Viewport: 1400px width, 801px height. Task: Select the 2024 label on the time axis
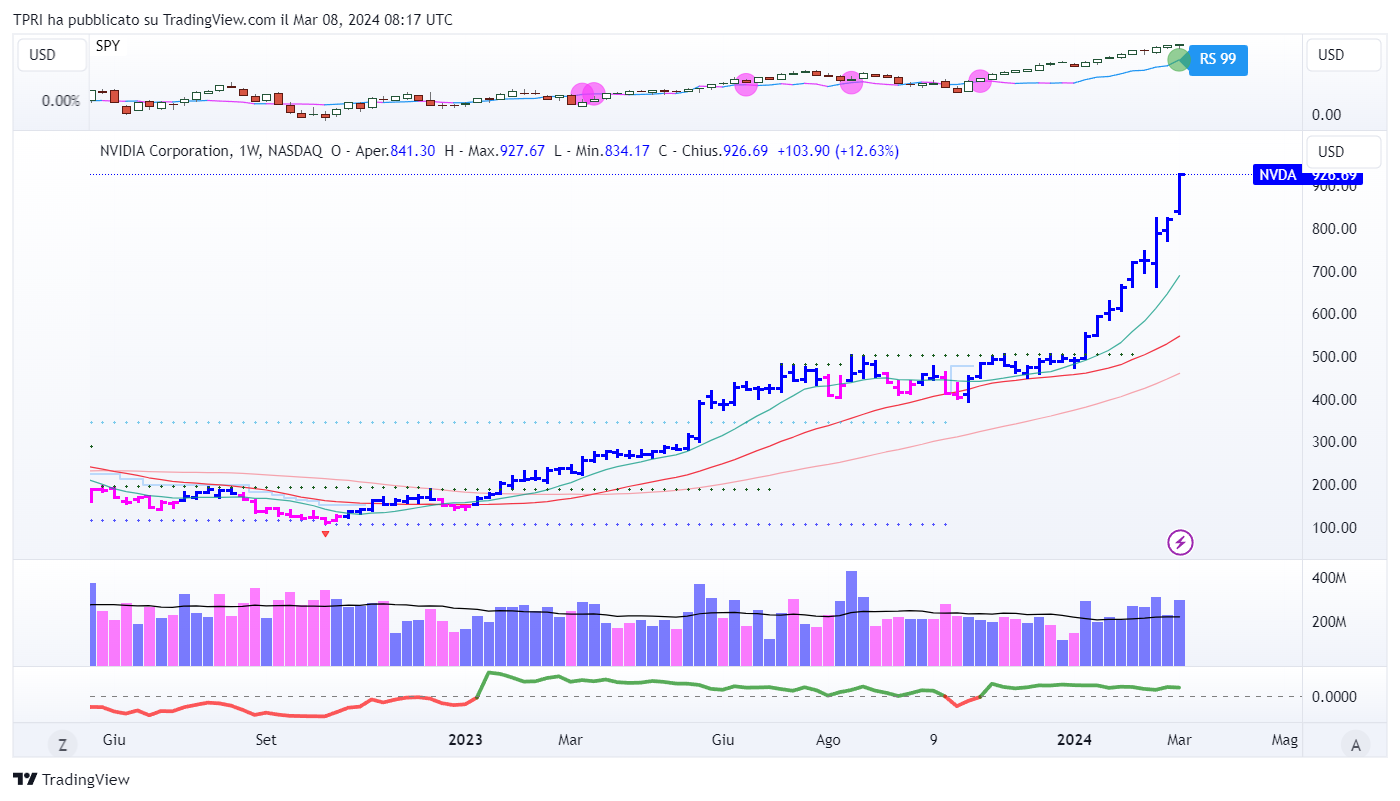click(x=1075, y=740)
